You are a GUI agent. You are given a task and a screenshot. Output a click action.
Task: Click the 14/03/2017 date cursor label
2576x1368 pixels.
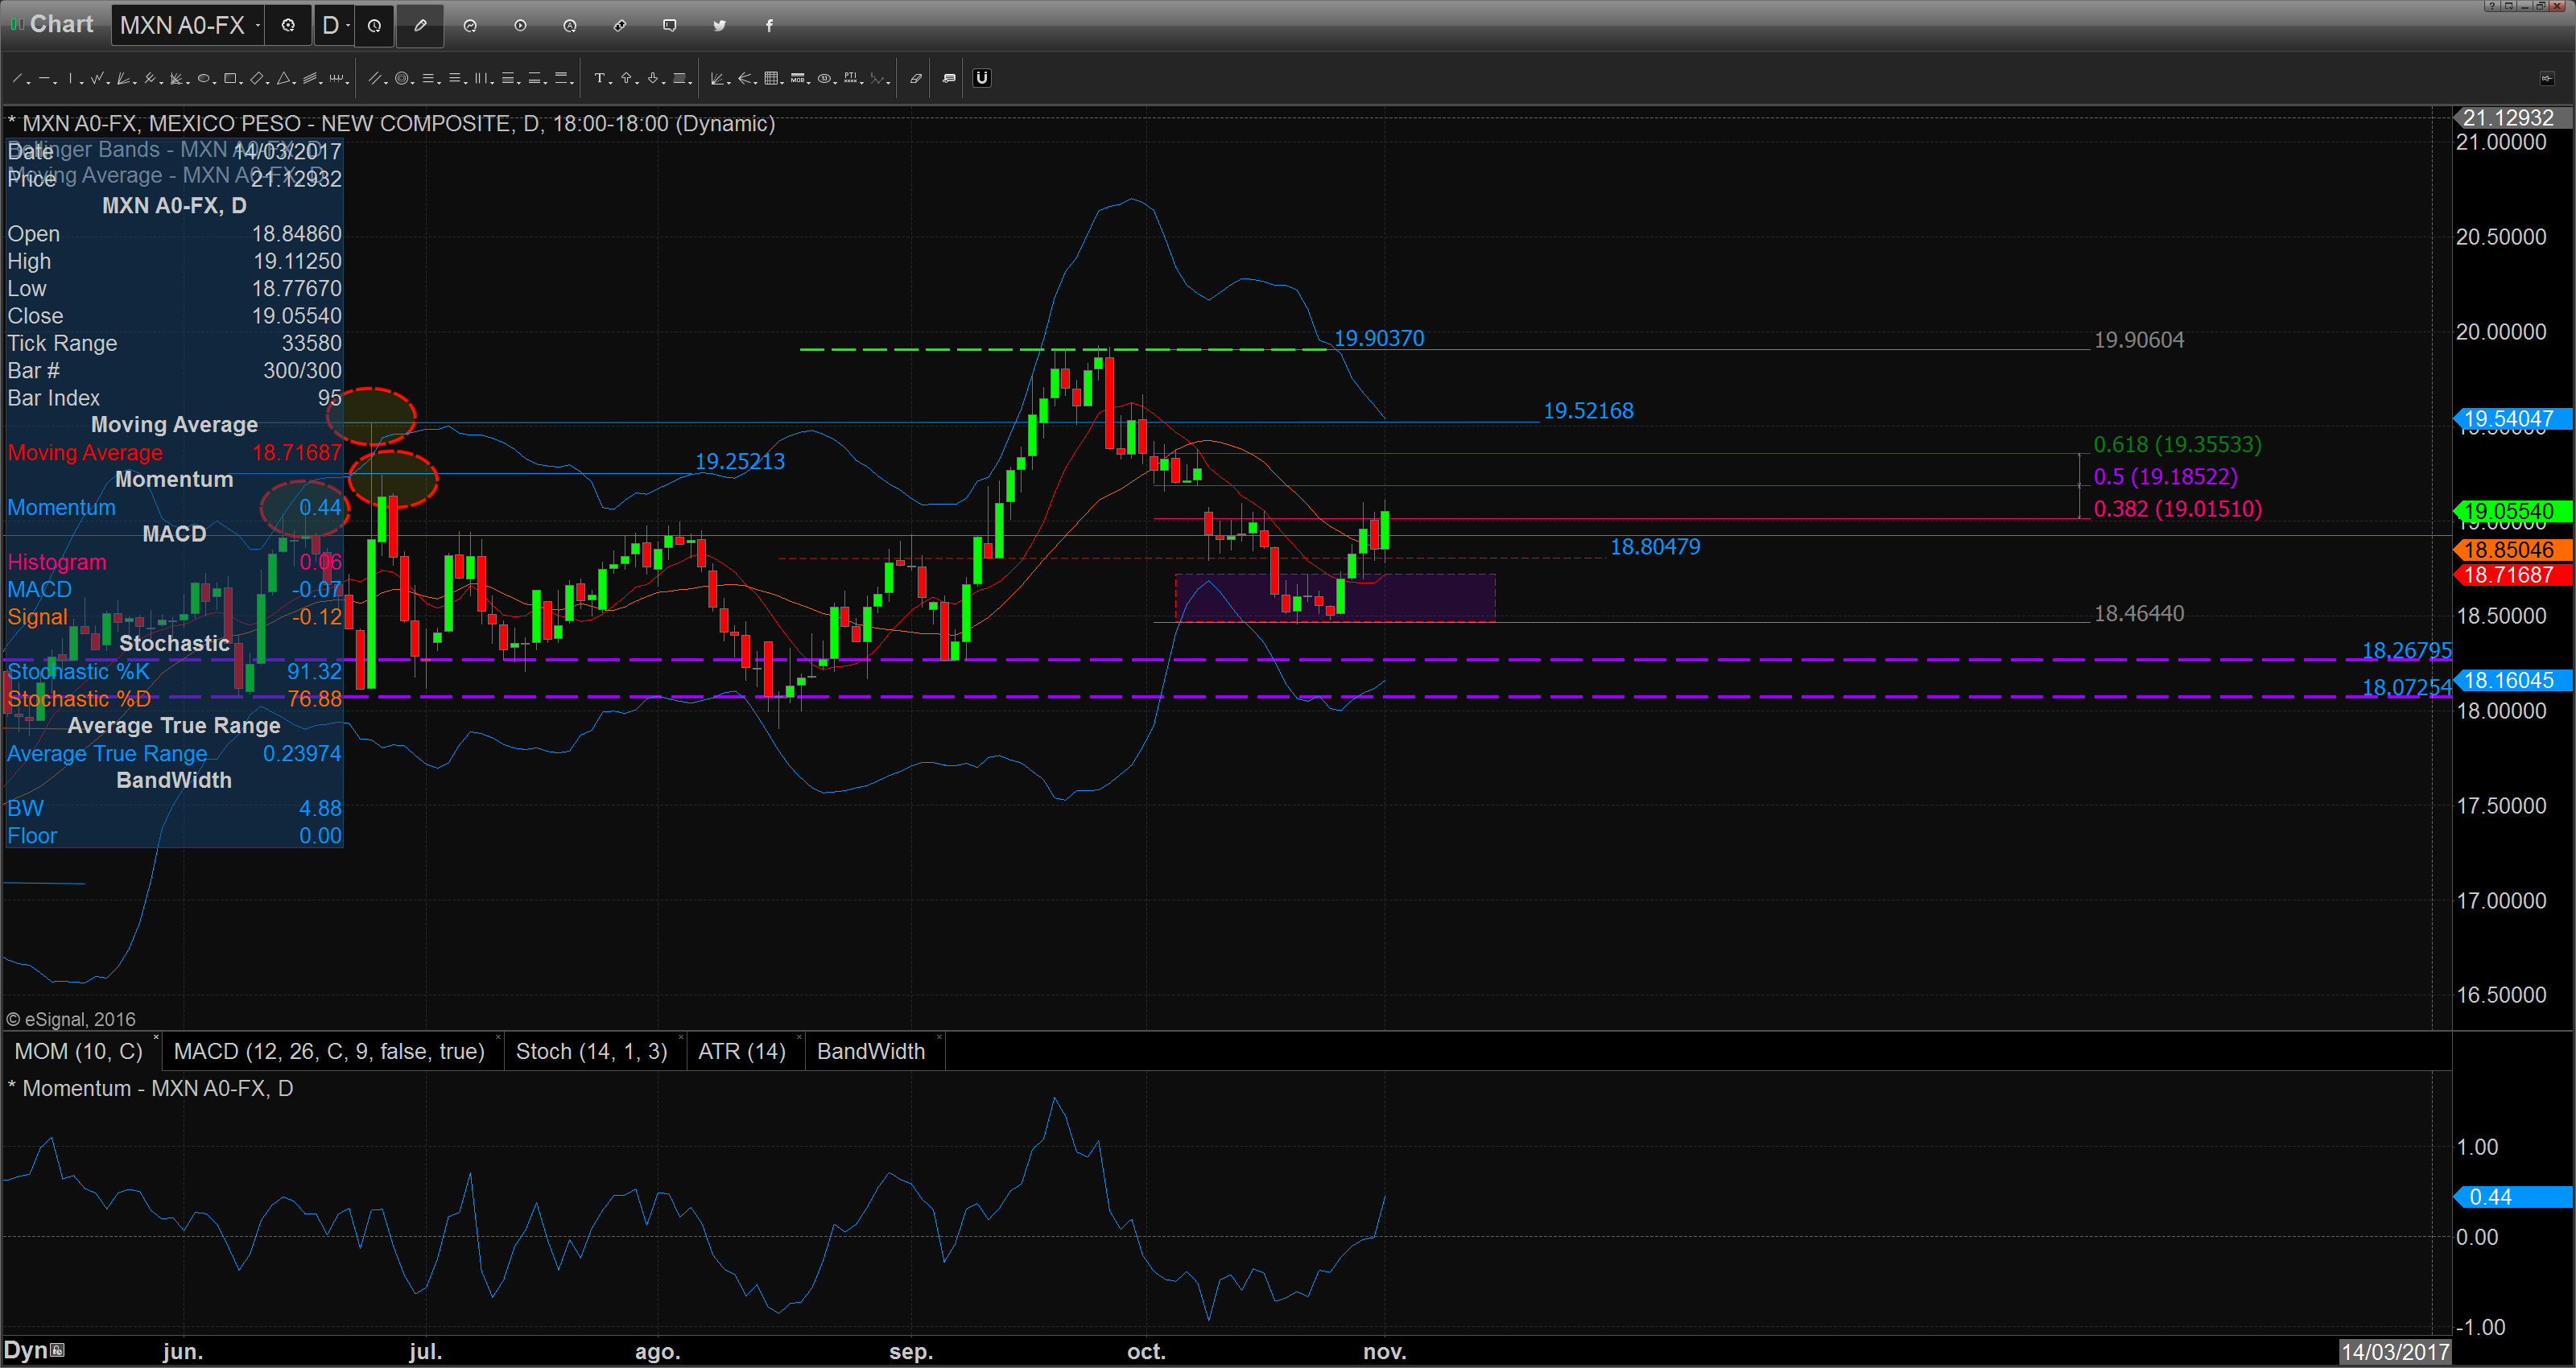coord(2395,1352)
